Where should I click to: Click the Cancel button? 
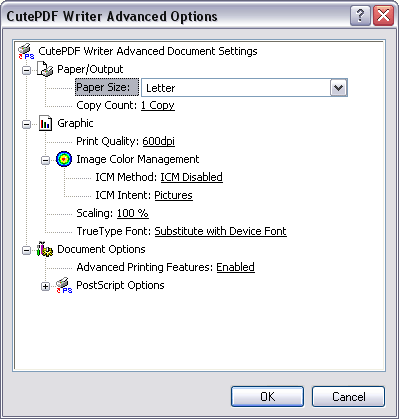(x=348, y=397)
